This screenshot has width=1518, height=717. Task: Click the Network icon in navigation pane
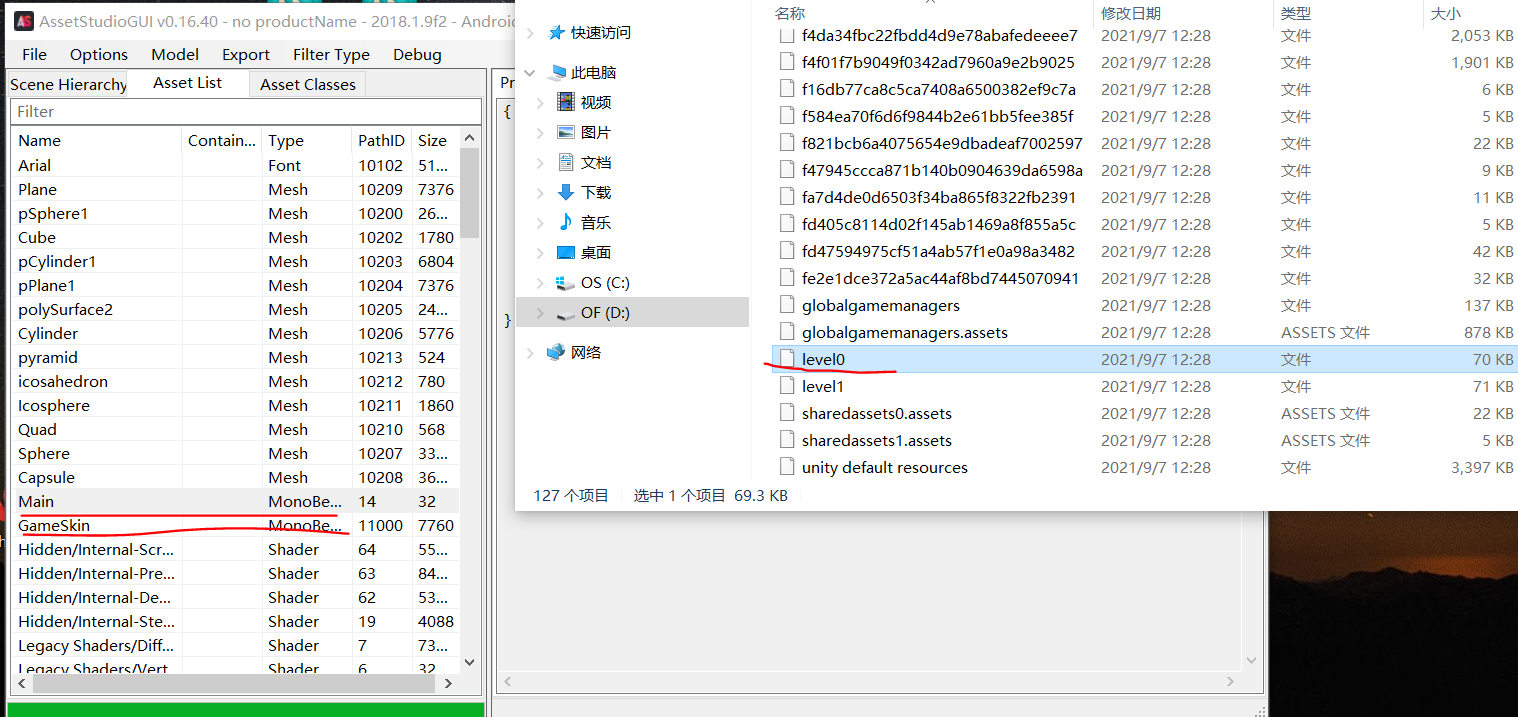[556, 352]
